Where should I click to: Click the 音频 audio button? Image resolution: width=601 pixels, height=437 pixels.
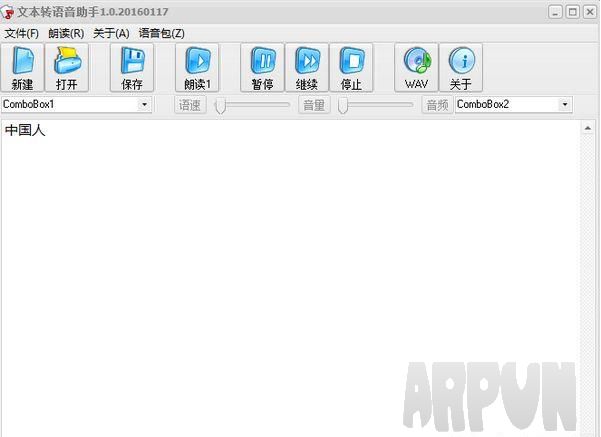[438, 105]
